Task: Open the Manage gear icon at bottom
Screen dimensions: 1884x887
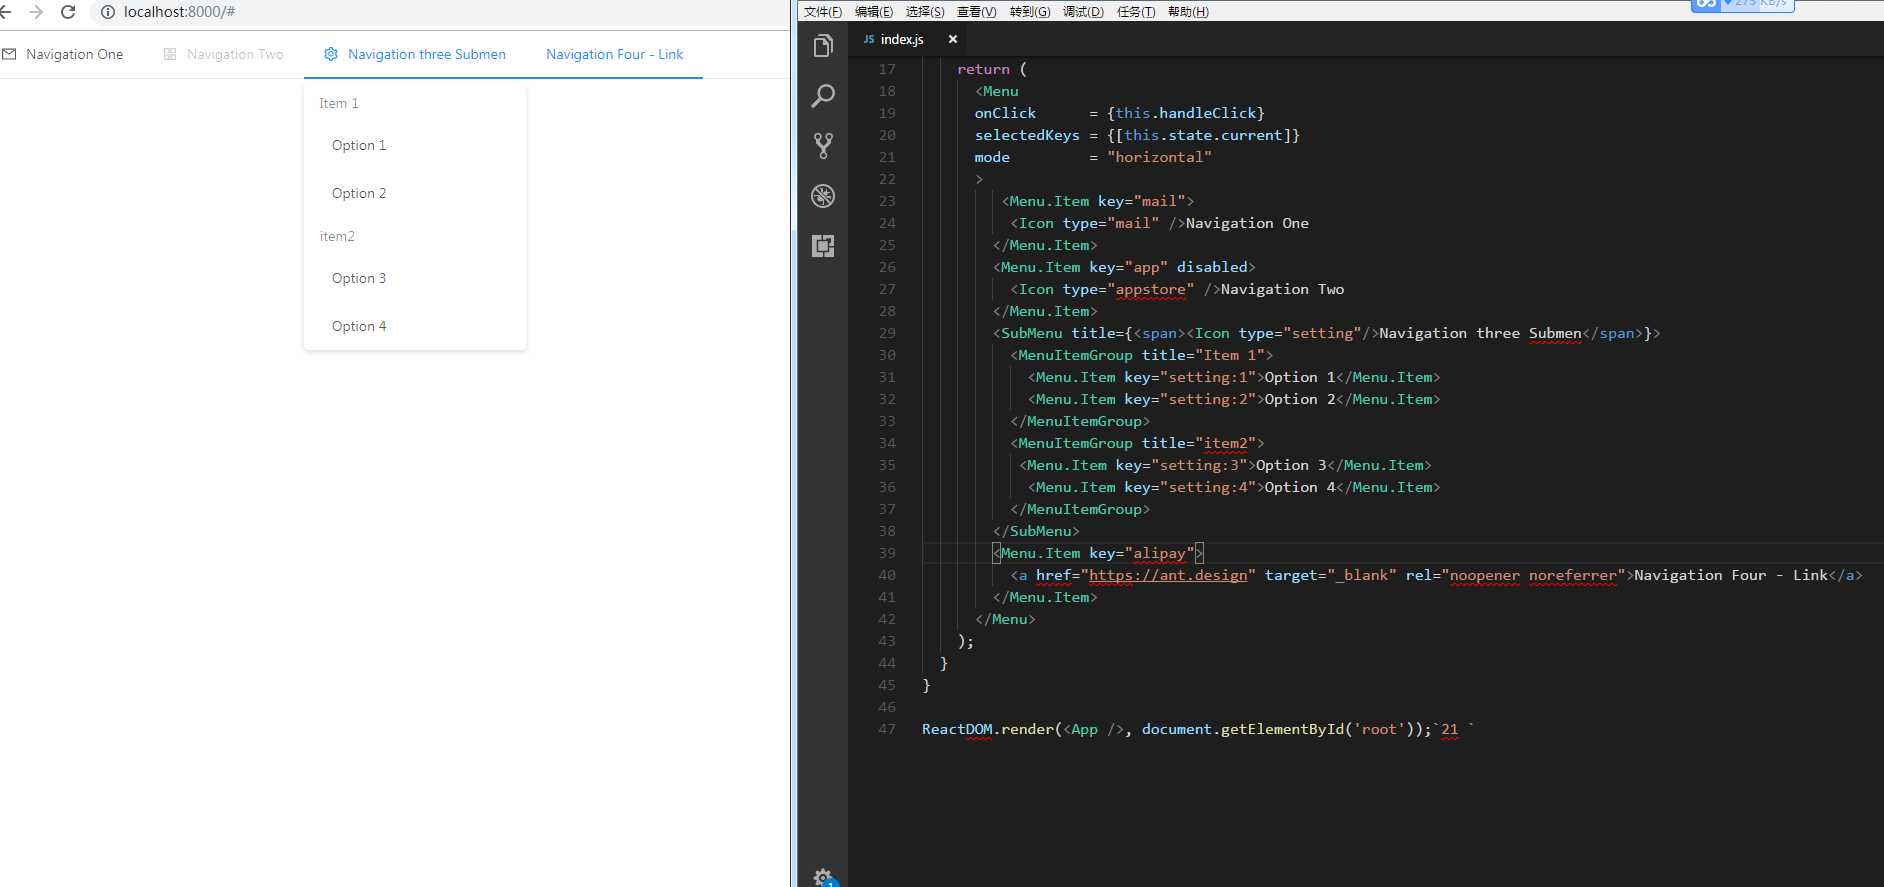Action: coord(823,877)
